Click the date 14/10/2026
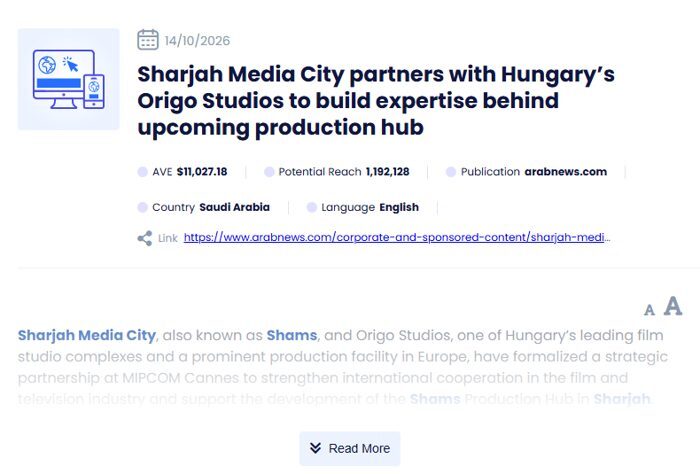 (197, 41)
